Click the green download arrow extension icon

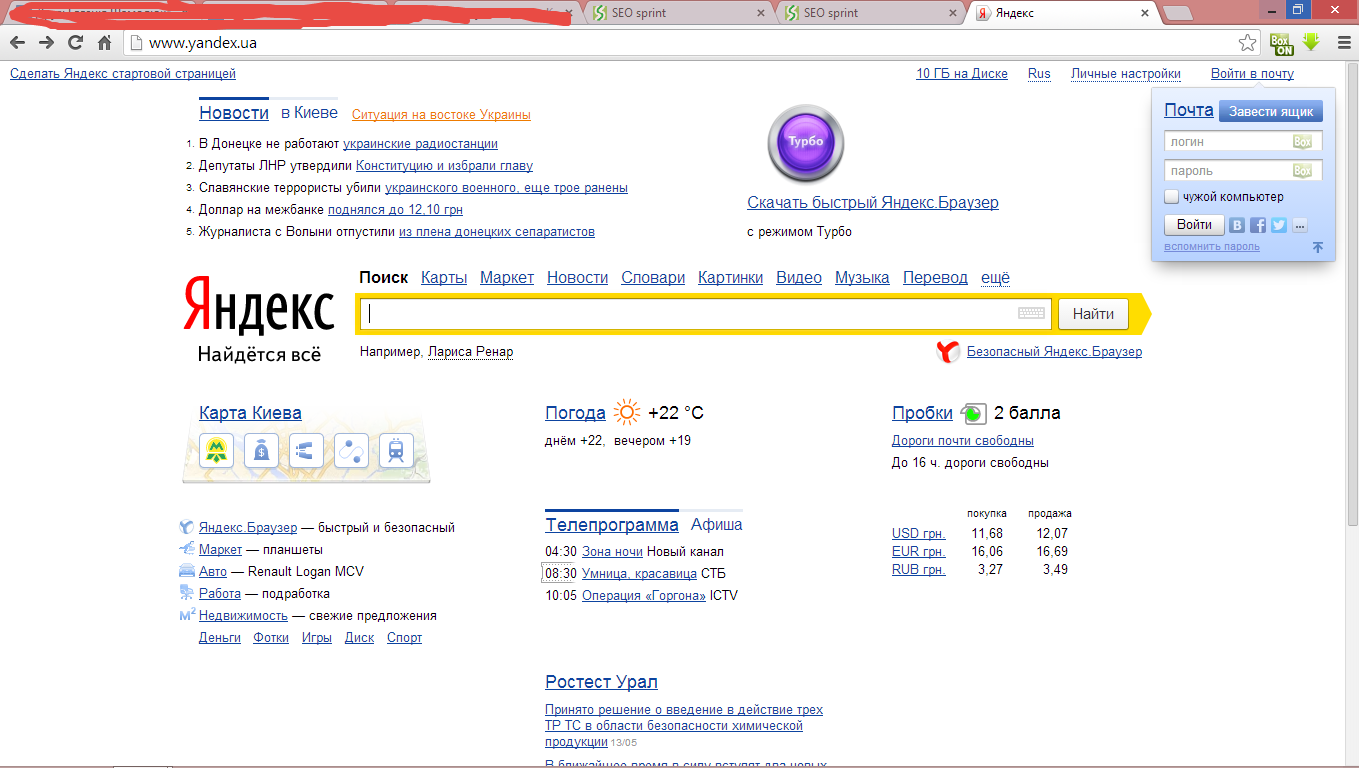pos(1311,42)
